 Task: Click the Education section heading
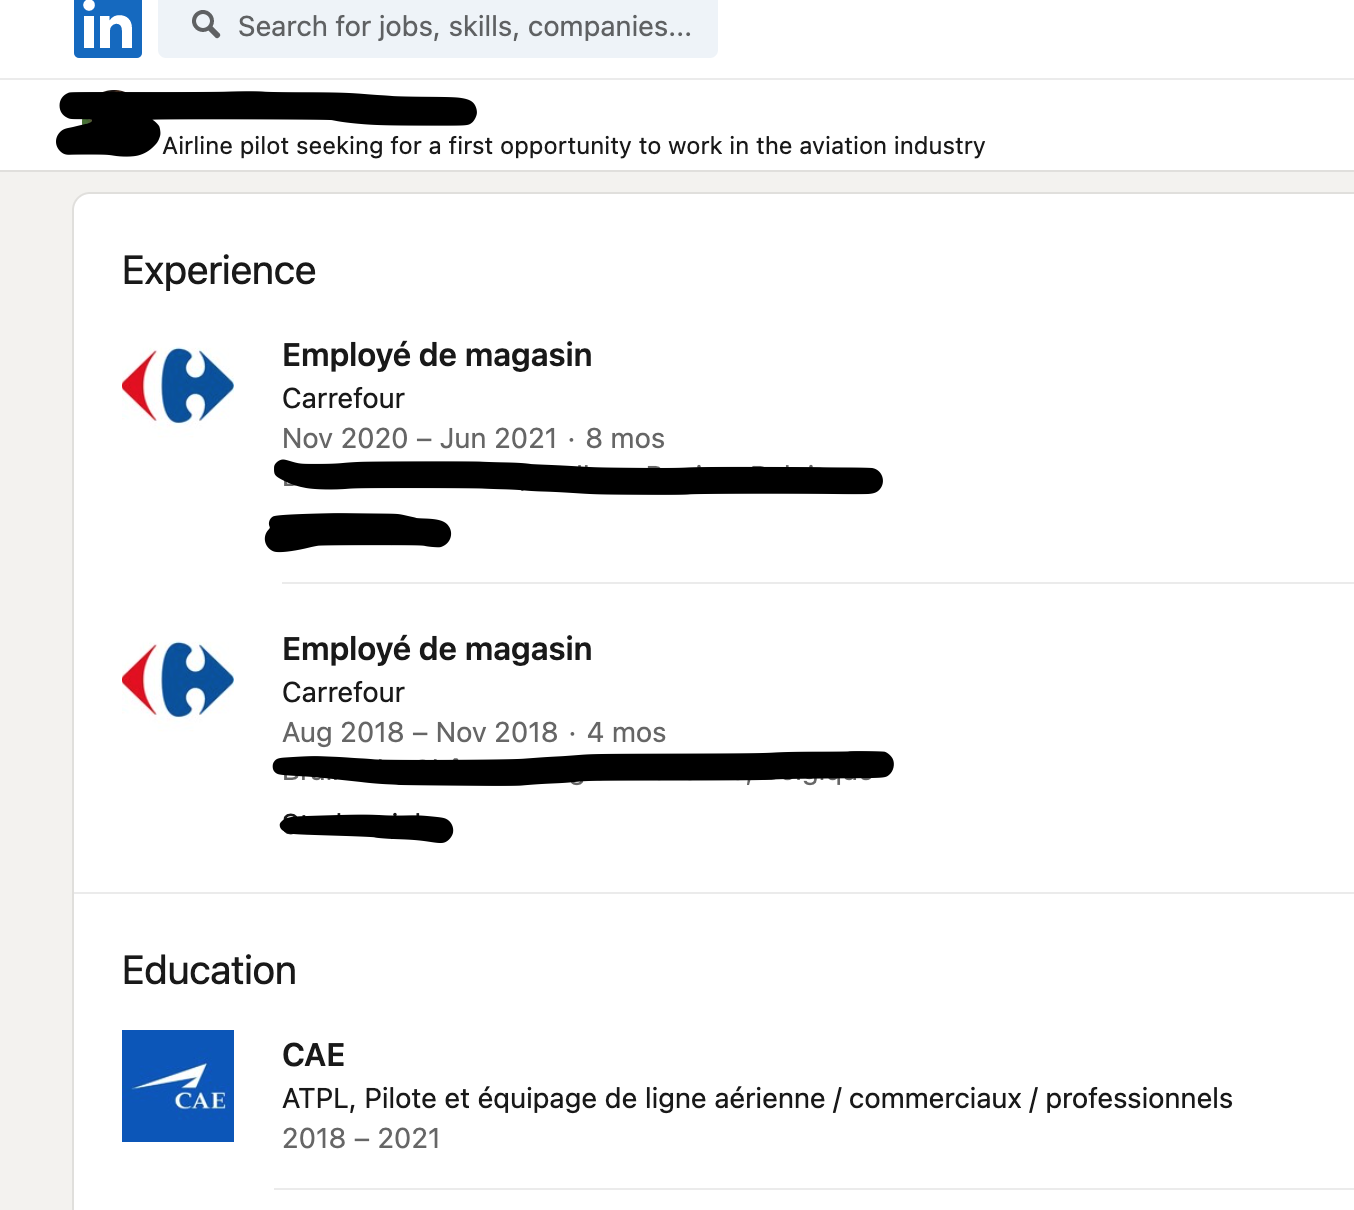tap(209, 971)
